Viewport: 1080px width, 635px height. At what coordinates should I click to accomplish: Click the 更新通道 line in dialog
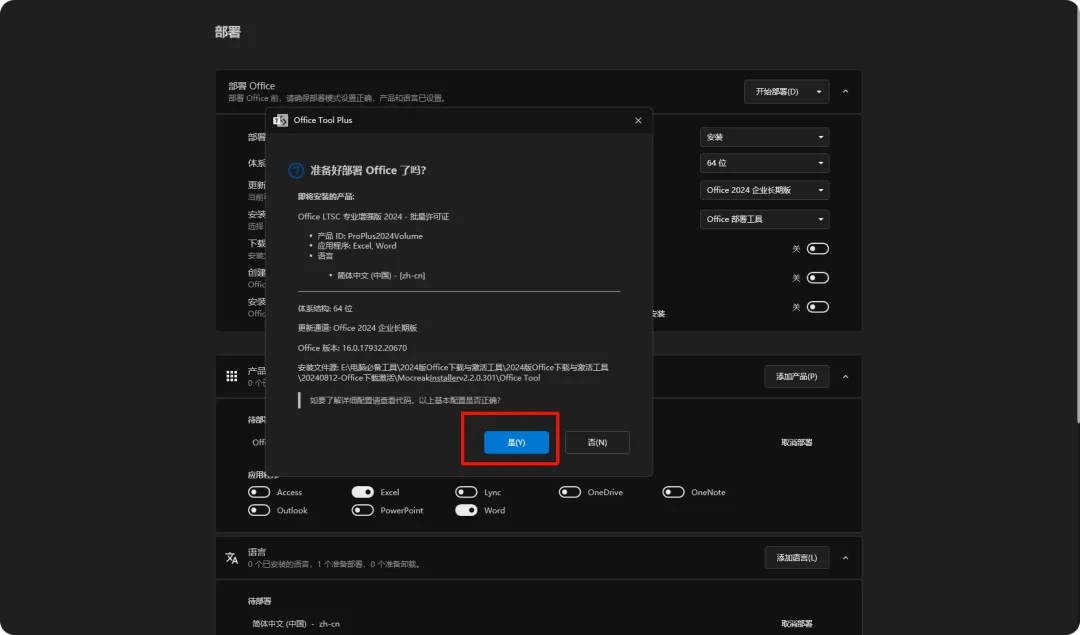(357, 328)
